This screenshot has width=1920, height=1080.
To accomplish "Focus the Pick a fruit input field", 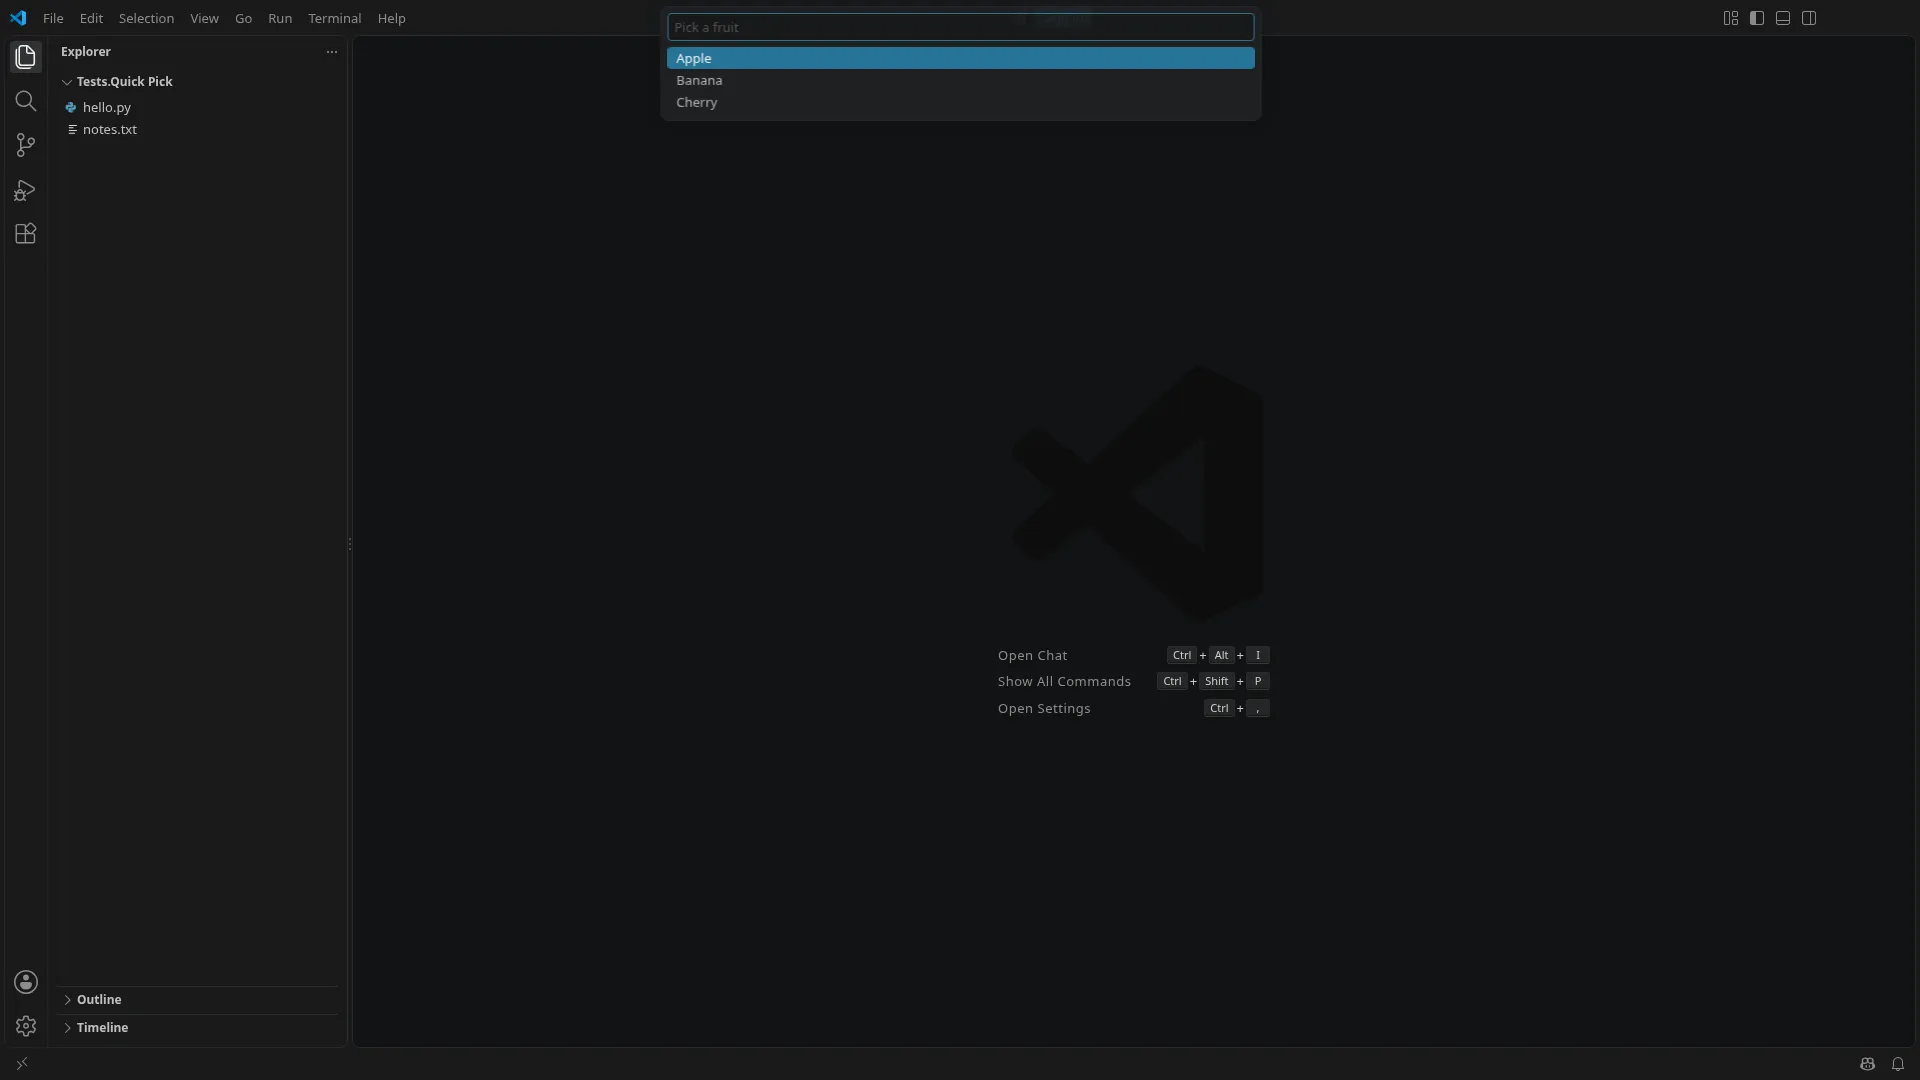I will point(960,27).
